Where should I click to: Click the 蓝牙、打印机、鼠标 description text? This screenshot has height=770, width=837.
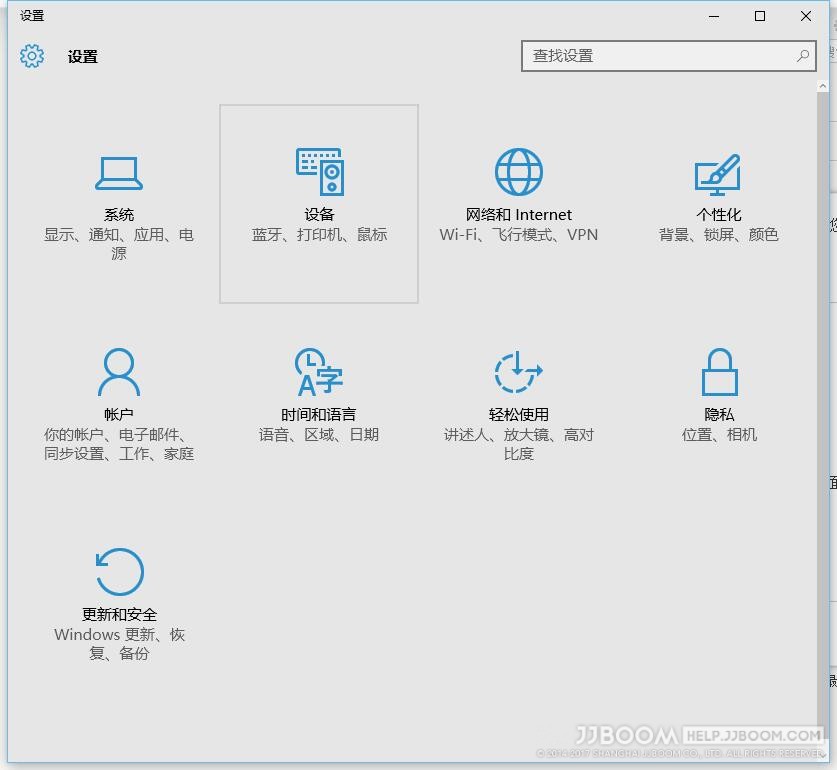coord(319,235)
